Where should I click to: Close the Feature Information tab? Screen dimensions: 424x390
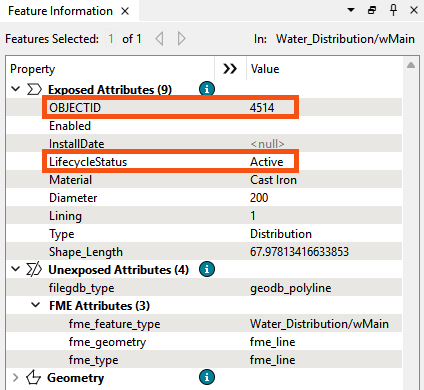click(125, 11)
